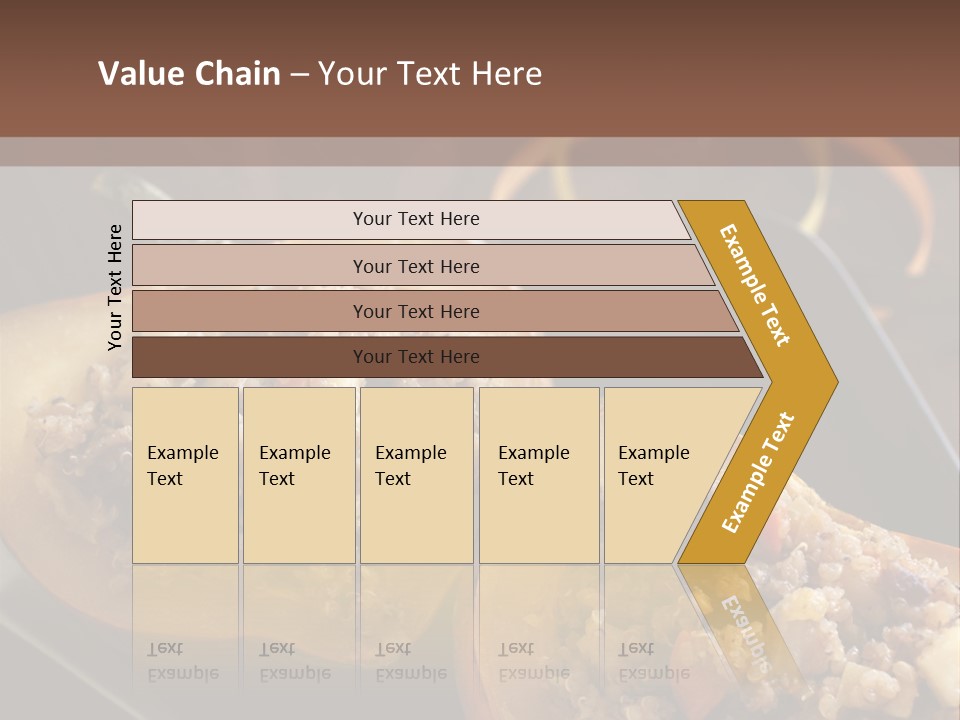Click the upper 'Example Text' on the gold chevron
Viewport: 960px width, 720px height.
click(x=756, y=284)
